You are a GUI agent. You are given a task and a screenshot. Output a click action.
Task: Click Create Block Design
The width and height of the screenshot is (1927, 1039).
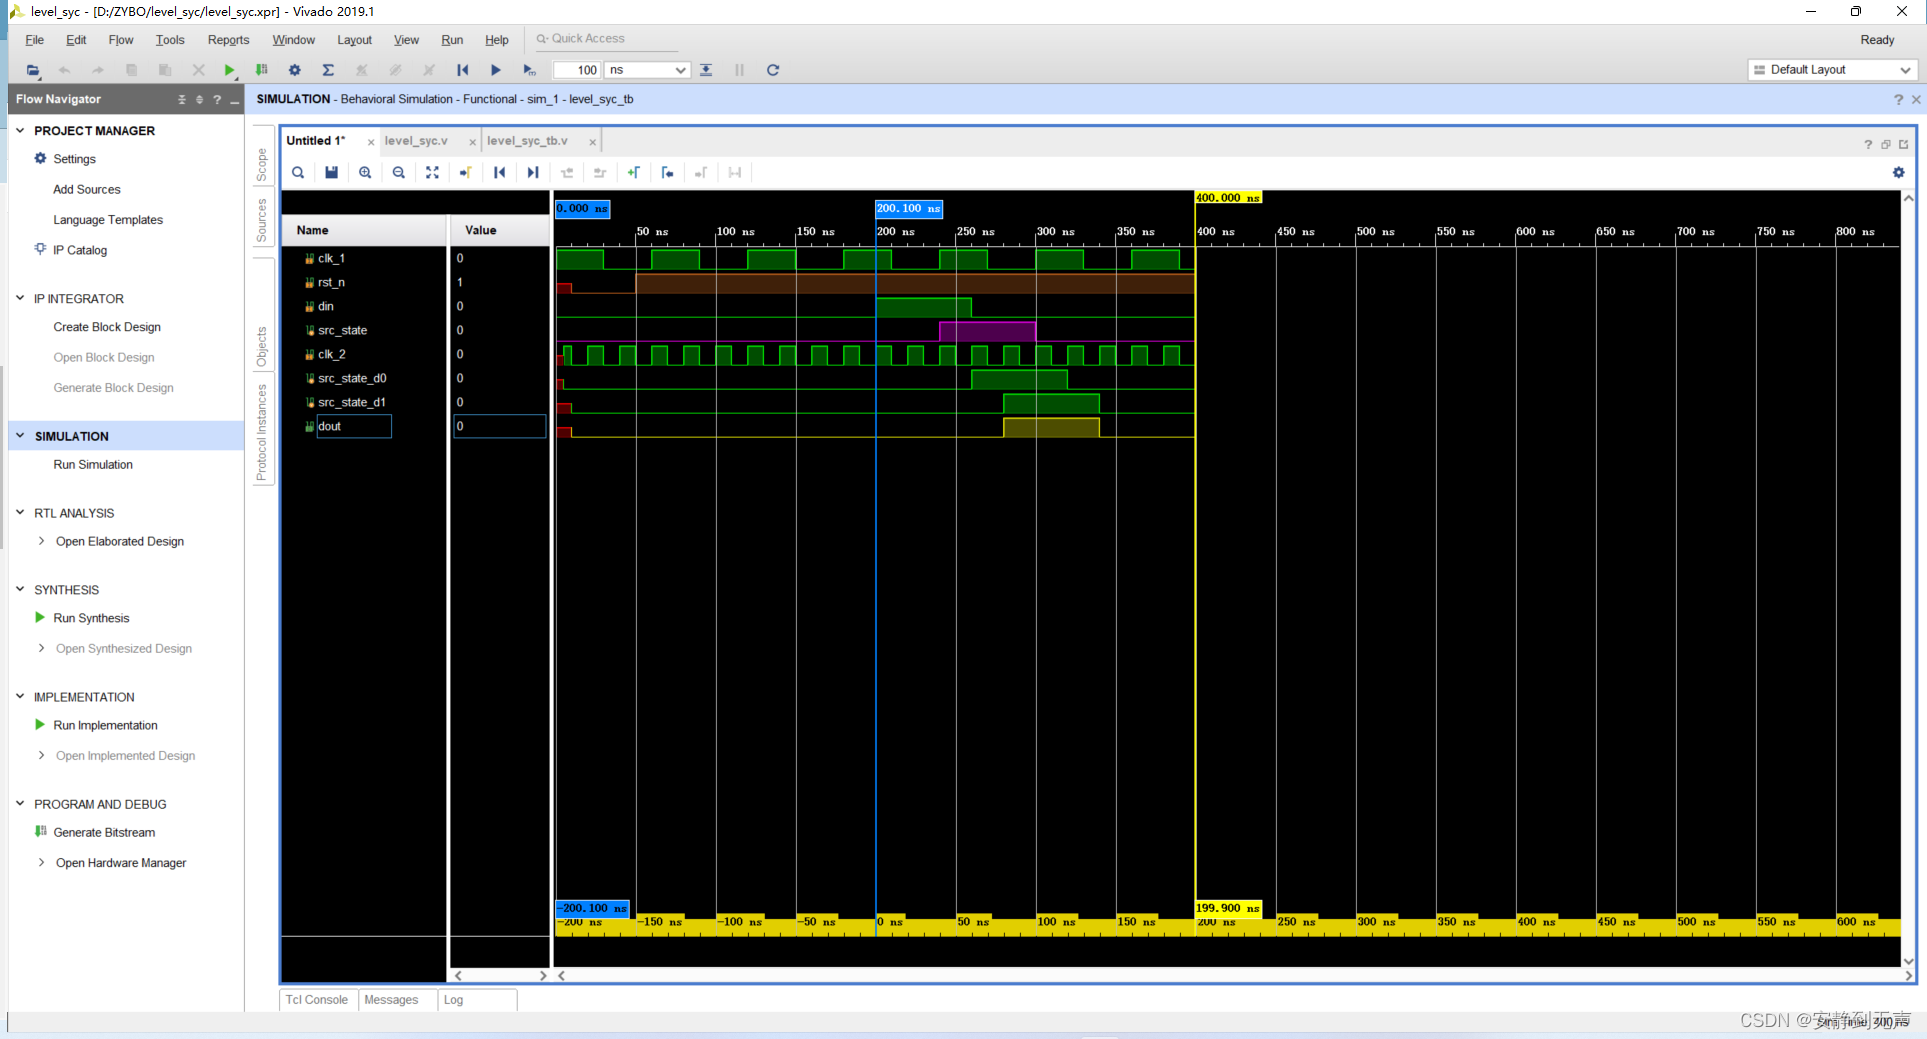(107, 327)
